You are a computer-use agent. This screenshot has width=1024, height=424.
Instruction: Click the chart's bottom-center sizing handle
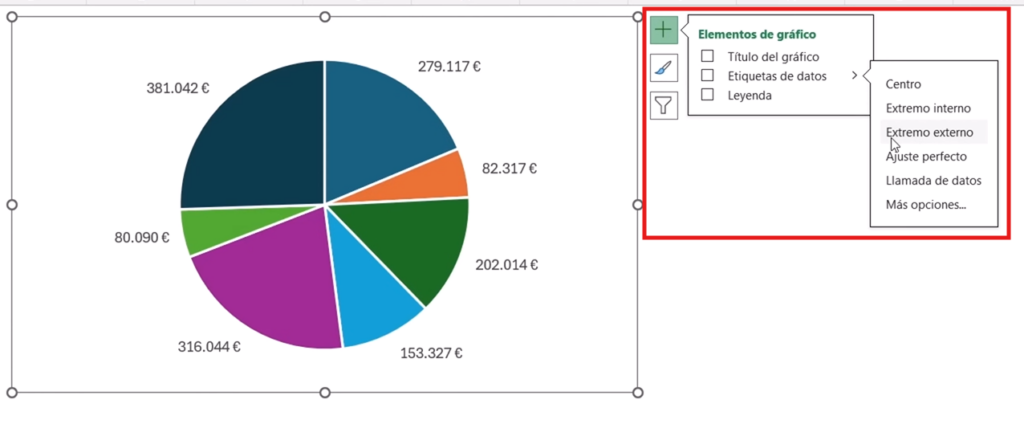(x=325, y=393)
